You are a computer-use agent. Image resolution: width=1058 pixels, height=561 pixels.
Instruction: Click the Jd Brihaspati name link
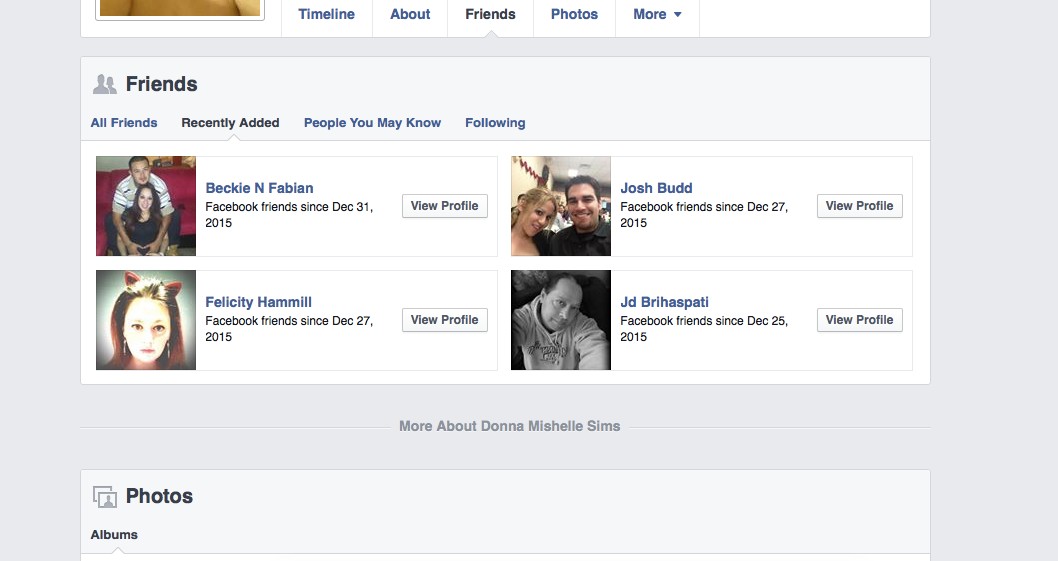[x=665, y=302]
